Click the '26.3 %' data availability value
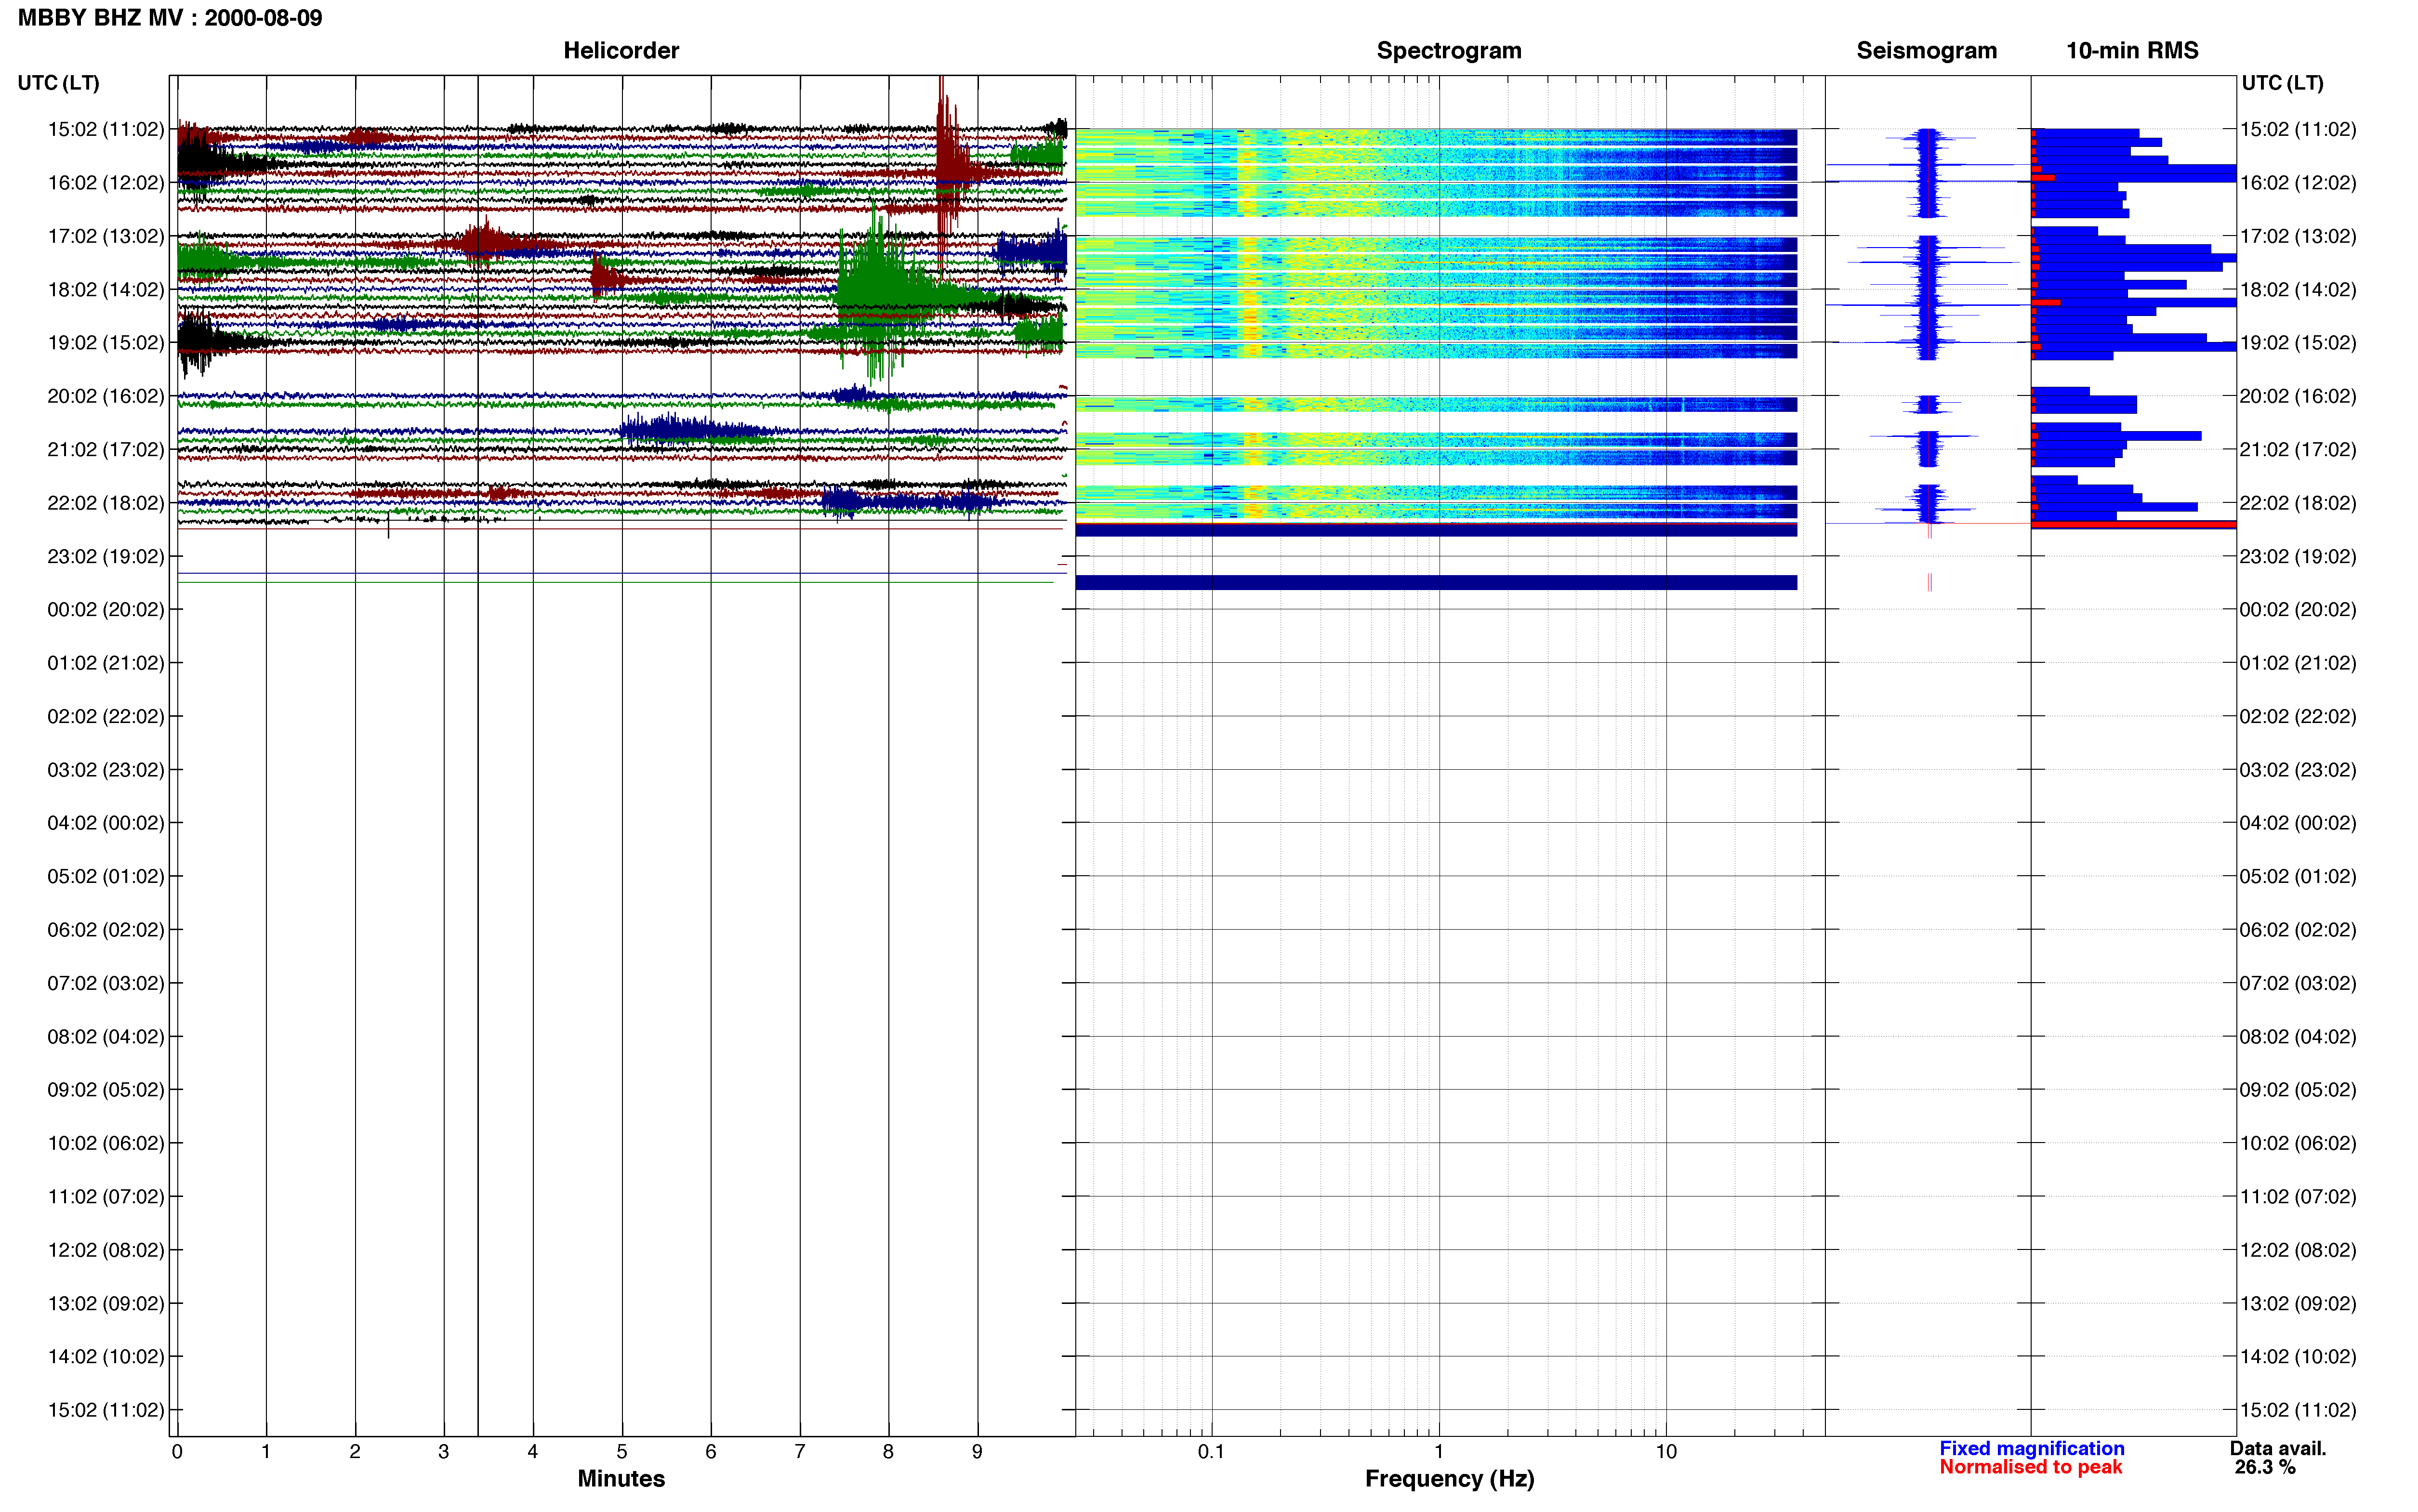The height and width of the screenshot is (1512, 2418). coord(2265,1467)
